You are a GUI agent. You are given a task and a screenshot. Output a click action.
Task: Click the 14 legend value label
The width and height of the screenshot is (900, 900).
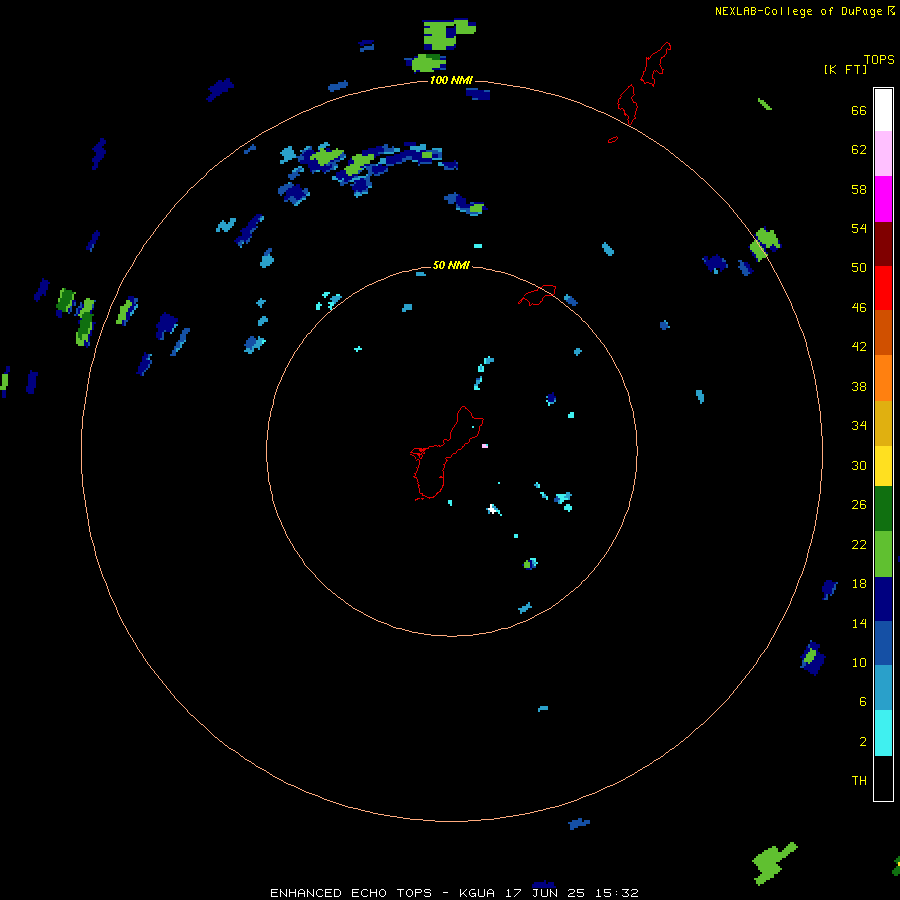(x=859, y=623)
